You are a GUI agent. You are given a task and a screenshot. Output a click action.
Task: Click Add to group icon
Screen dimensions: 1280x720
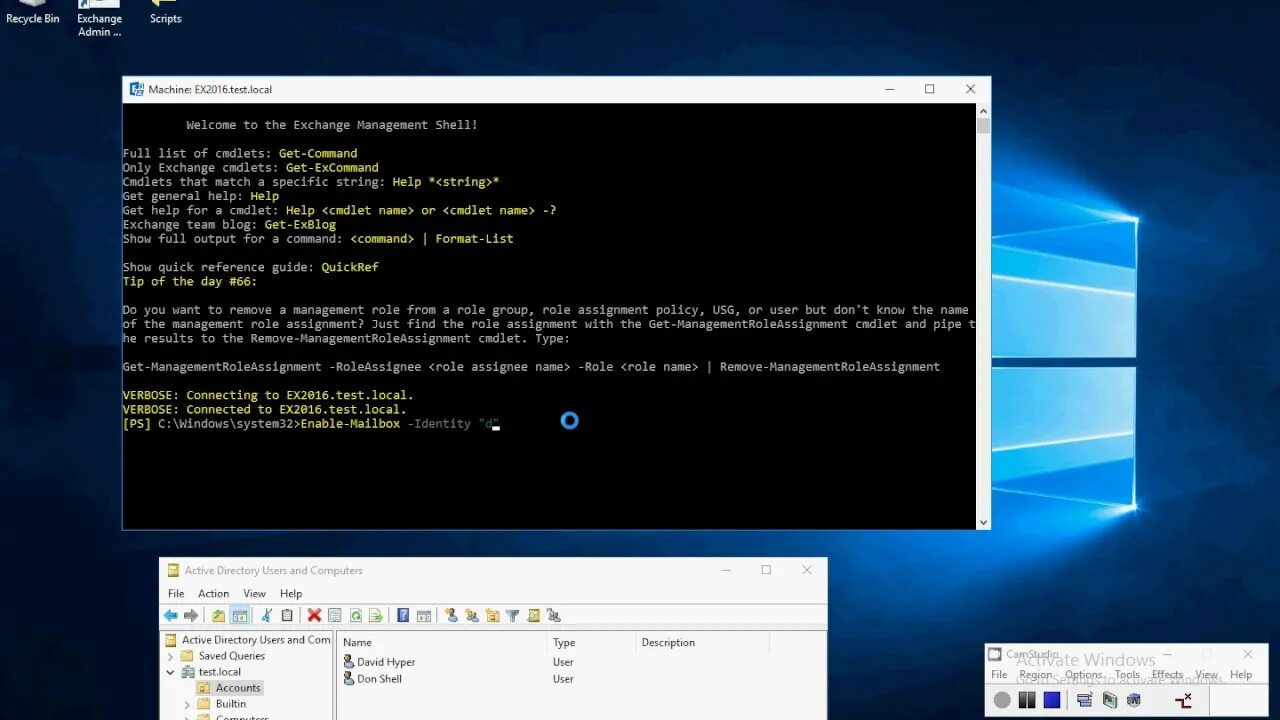(x=554, y=616)
